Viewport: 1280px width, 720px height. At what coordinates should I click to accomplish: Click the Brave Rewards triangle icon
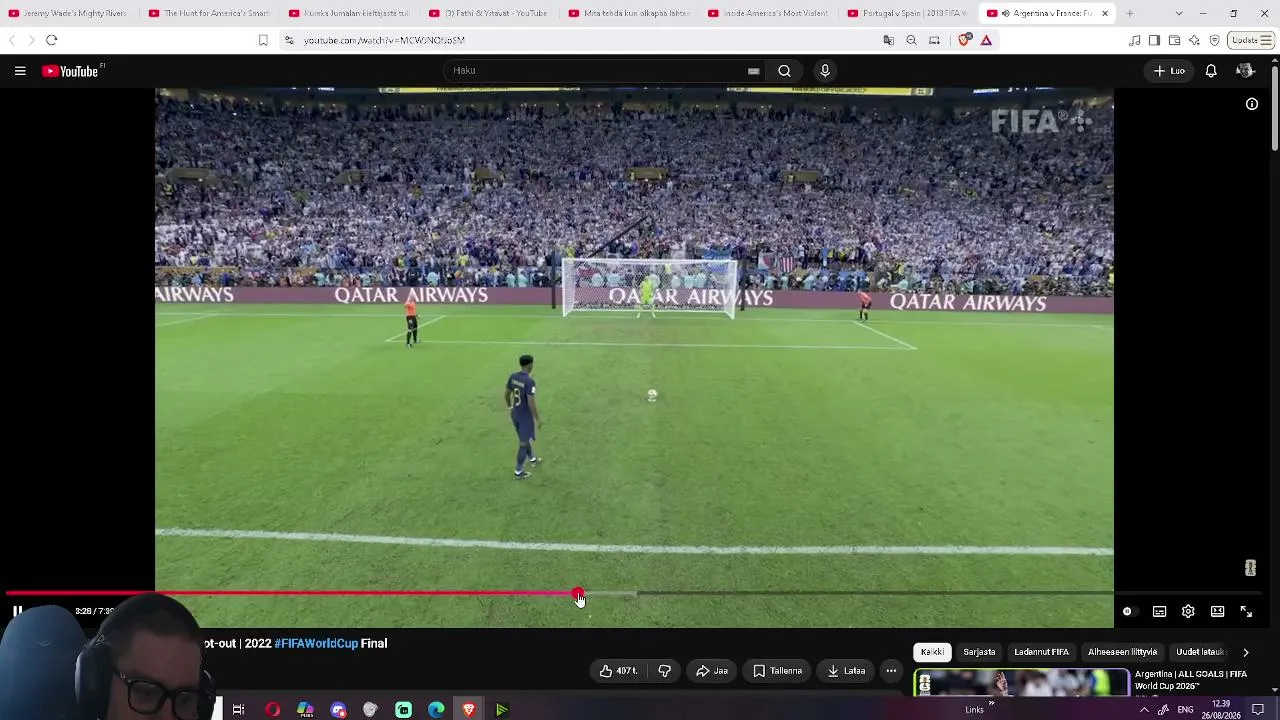pyautogui.click(x=986, y=40)
